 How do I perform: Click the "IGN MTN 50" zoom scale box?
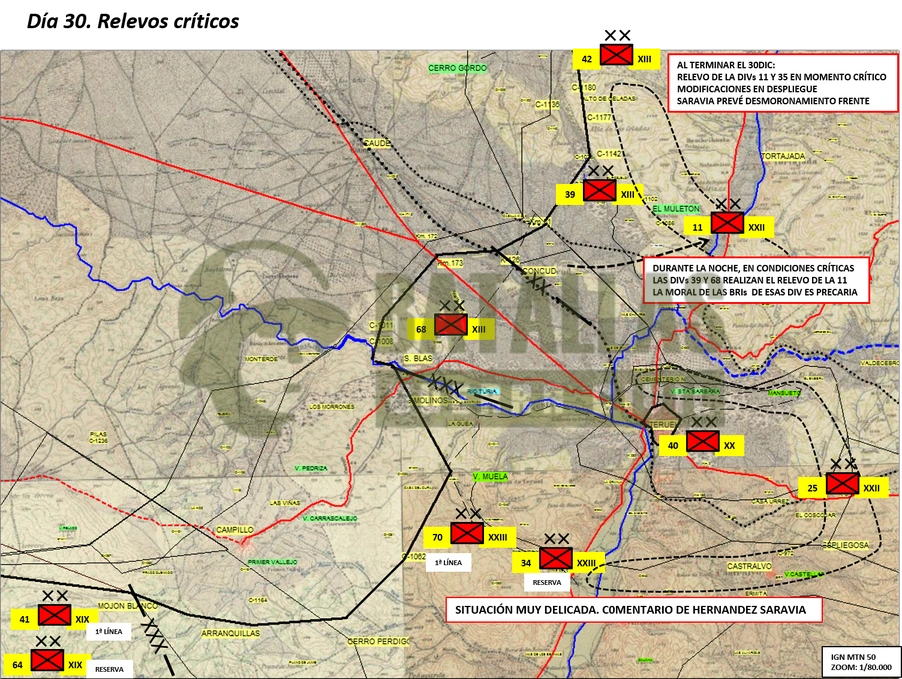[861, 662]
